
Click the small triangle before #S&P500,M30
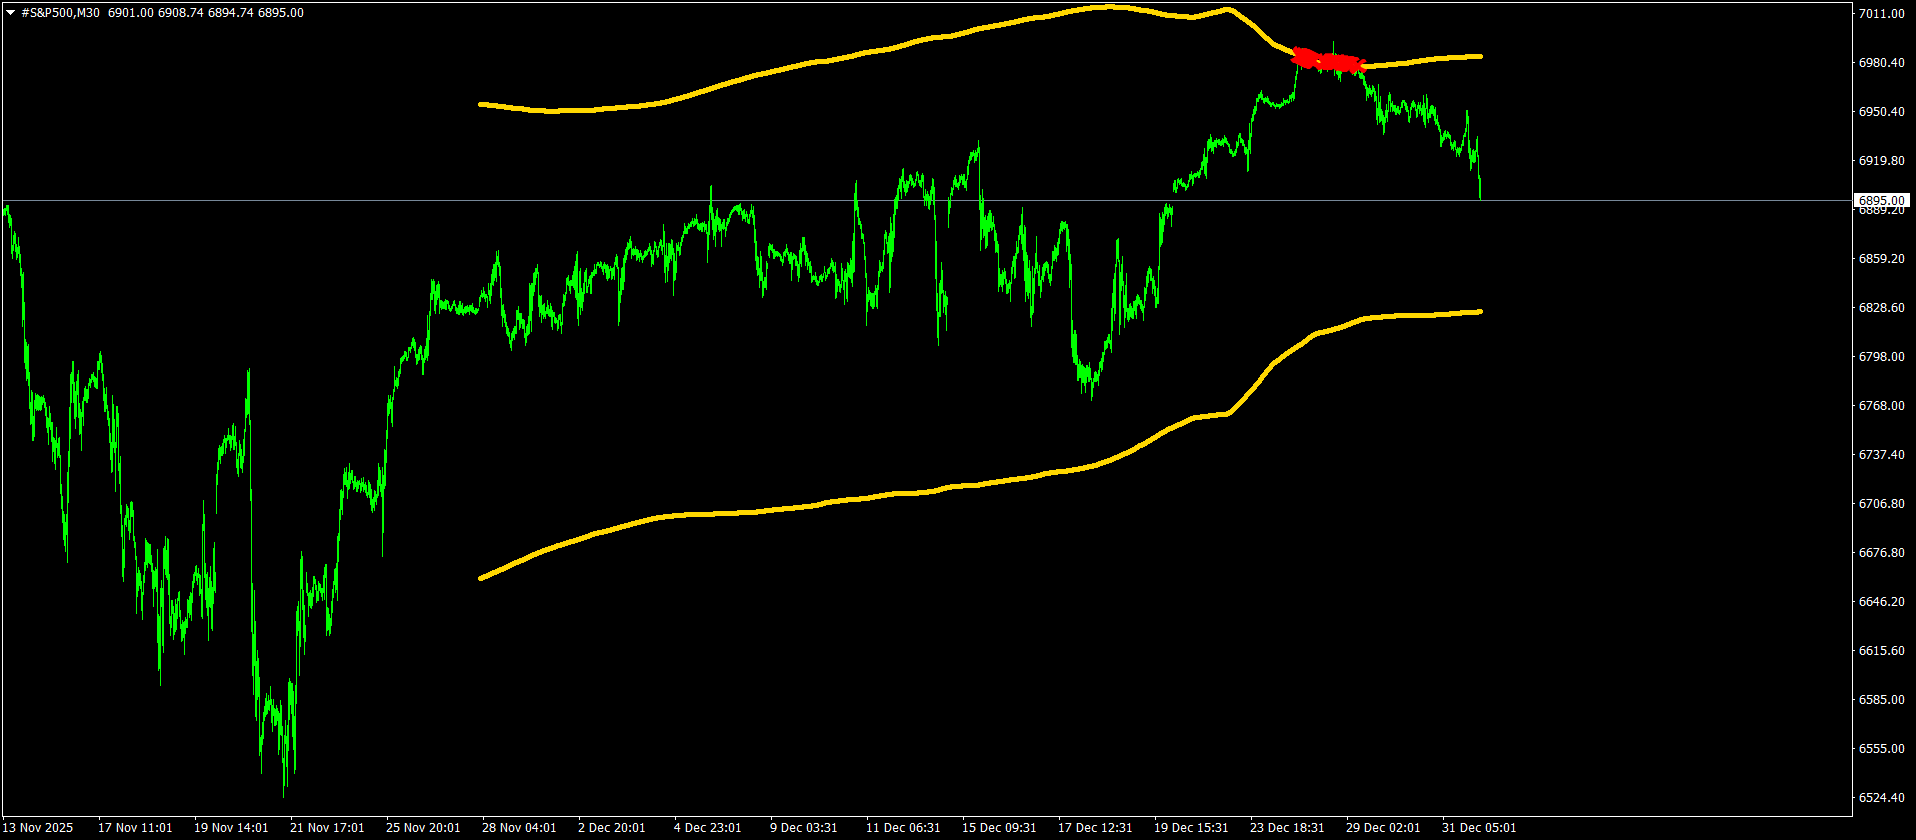click(x=11, y=13)
